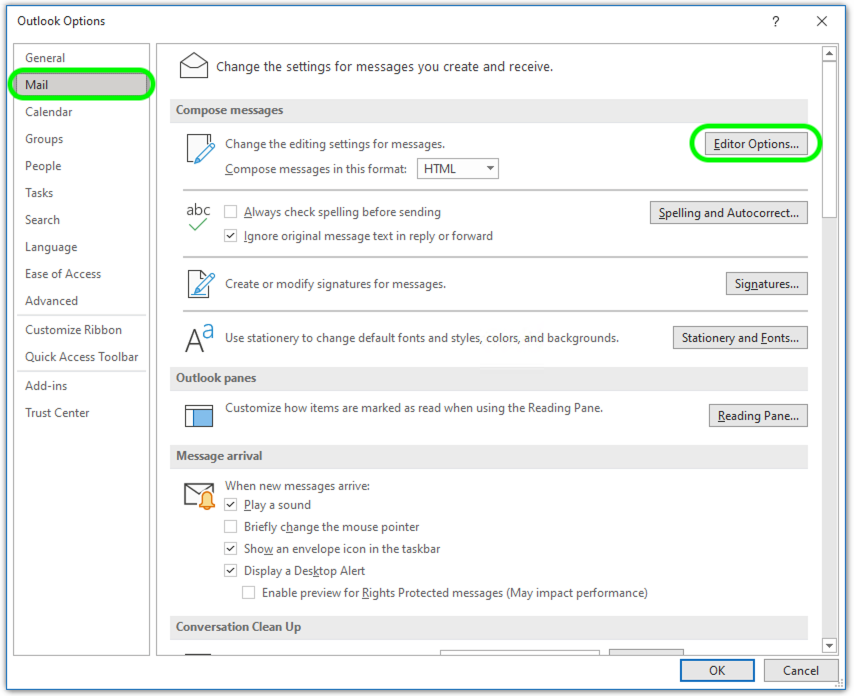Viewport: 858px width, 696px height.
Task: Open People options category
Action: coord(81,166)
